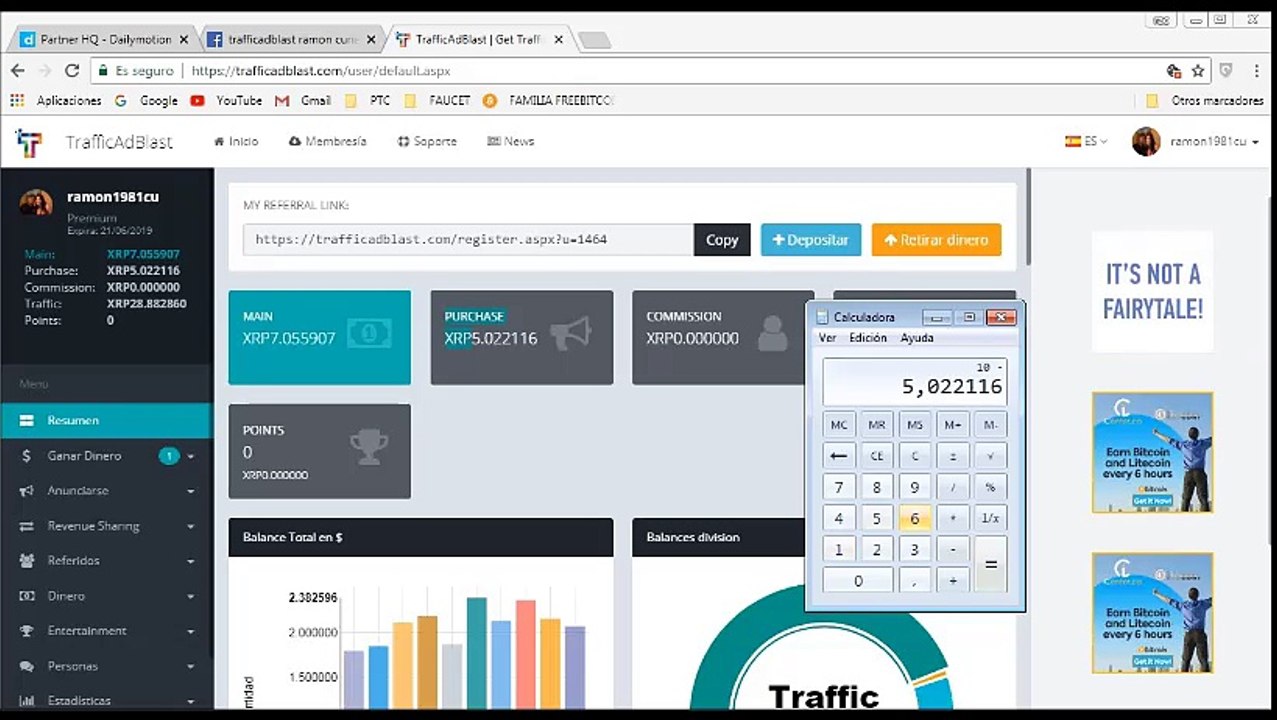Click the shield extension icon in toolbar
Image resolution: width=1277 pixels, height=720 pixels.
click(x=1226, y=71)
